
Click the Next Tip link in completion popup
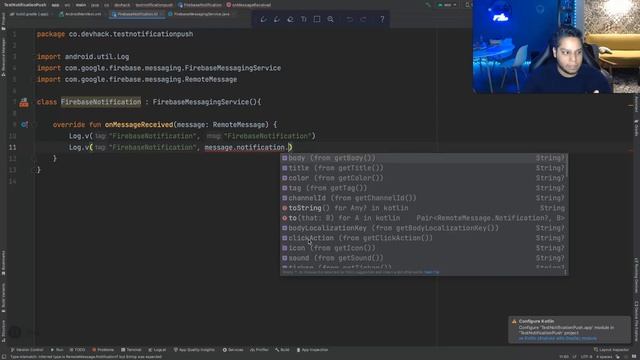tap(431, 272)
